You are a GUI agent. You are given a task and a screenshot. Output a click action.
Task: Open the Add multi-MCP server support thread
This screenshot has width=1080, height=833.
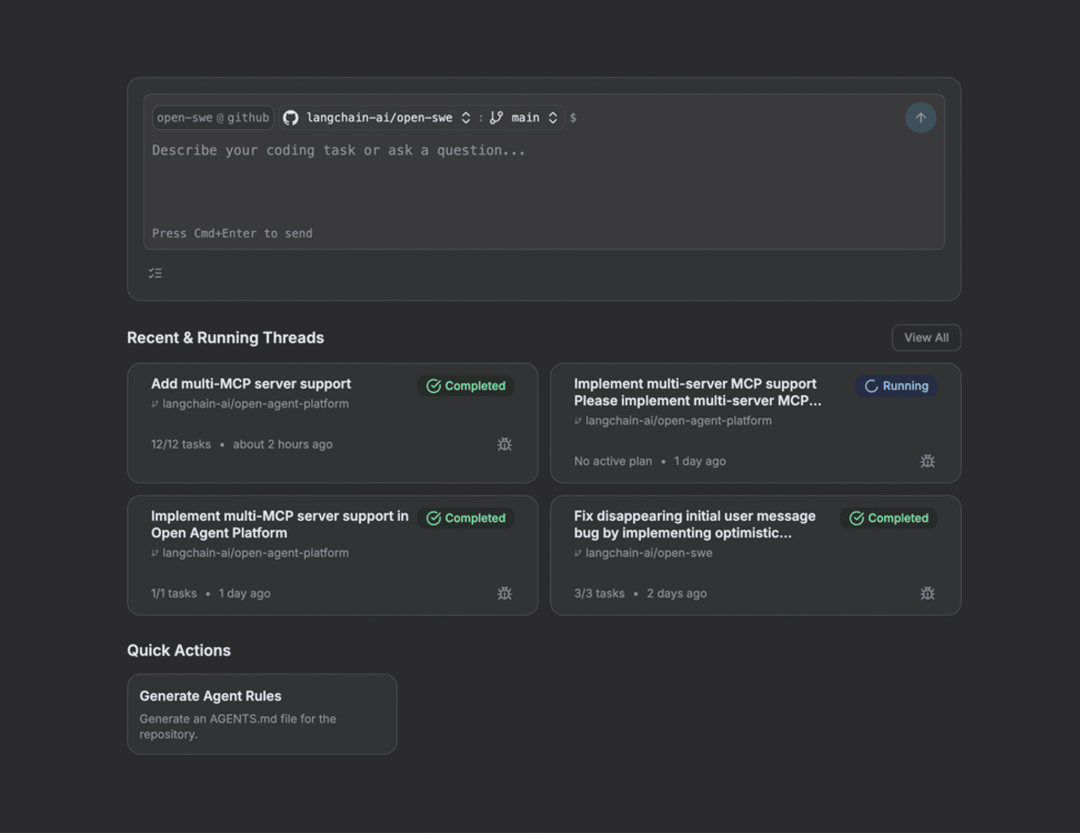click(333, 423)
